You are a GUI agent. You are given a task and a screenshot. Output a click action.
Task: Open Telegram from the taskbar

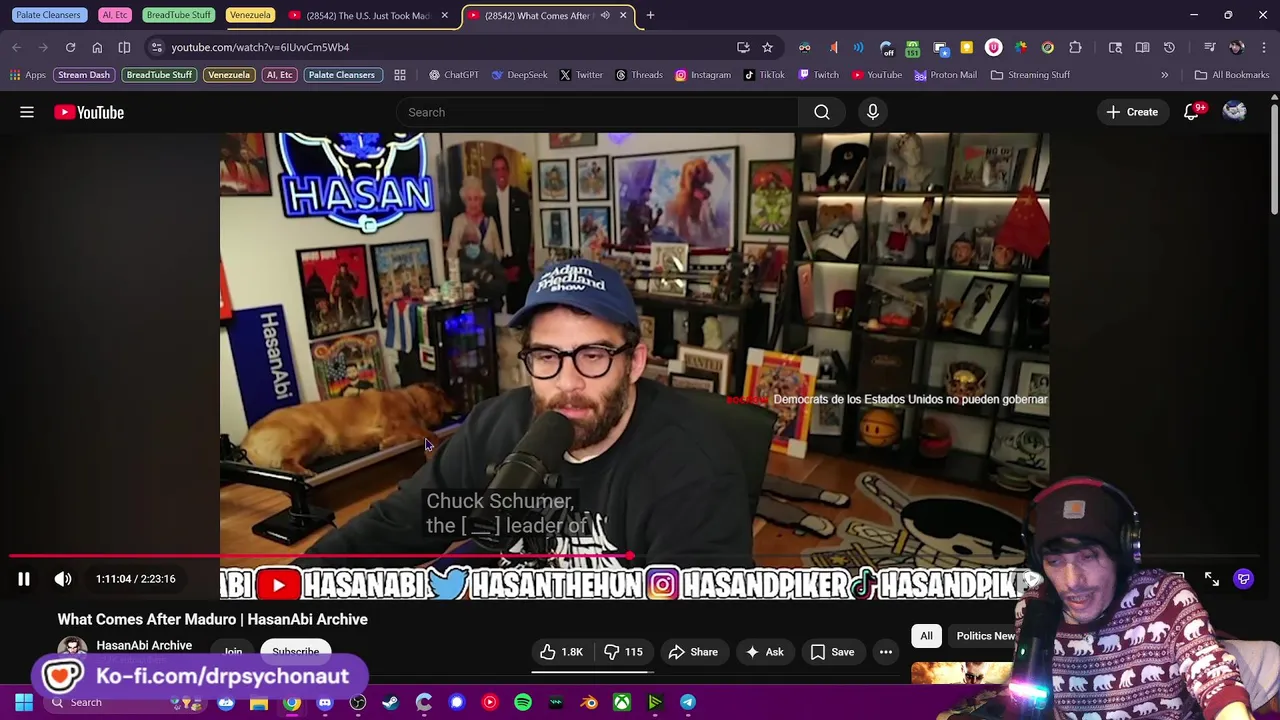point(688,702)
